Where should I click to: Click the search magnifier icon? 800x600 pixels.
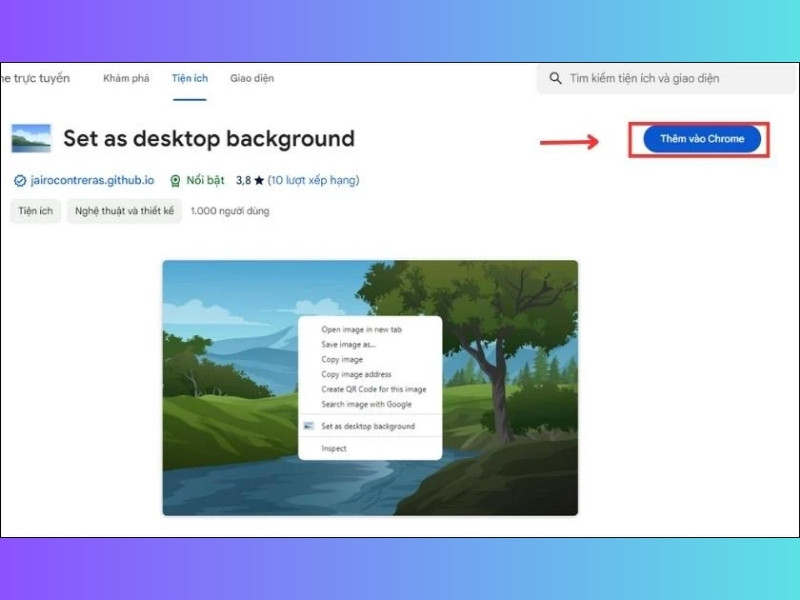[x=555, y=78]
